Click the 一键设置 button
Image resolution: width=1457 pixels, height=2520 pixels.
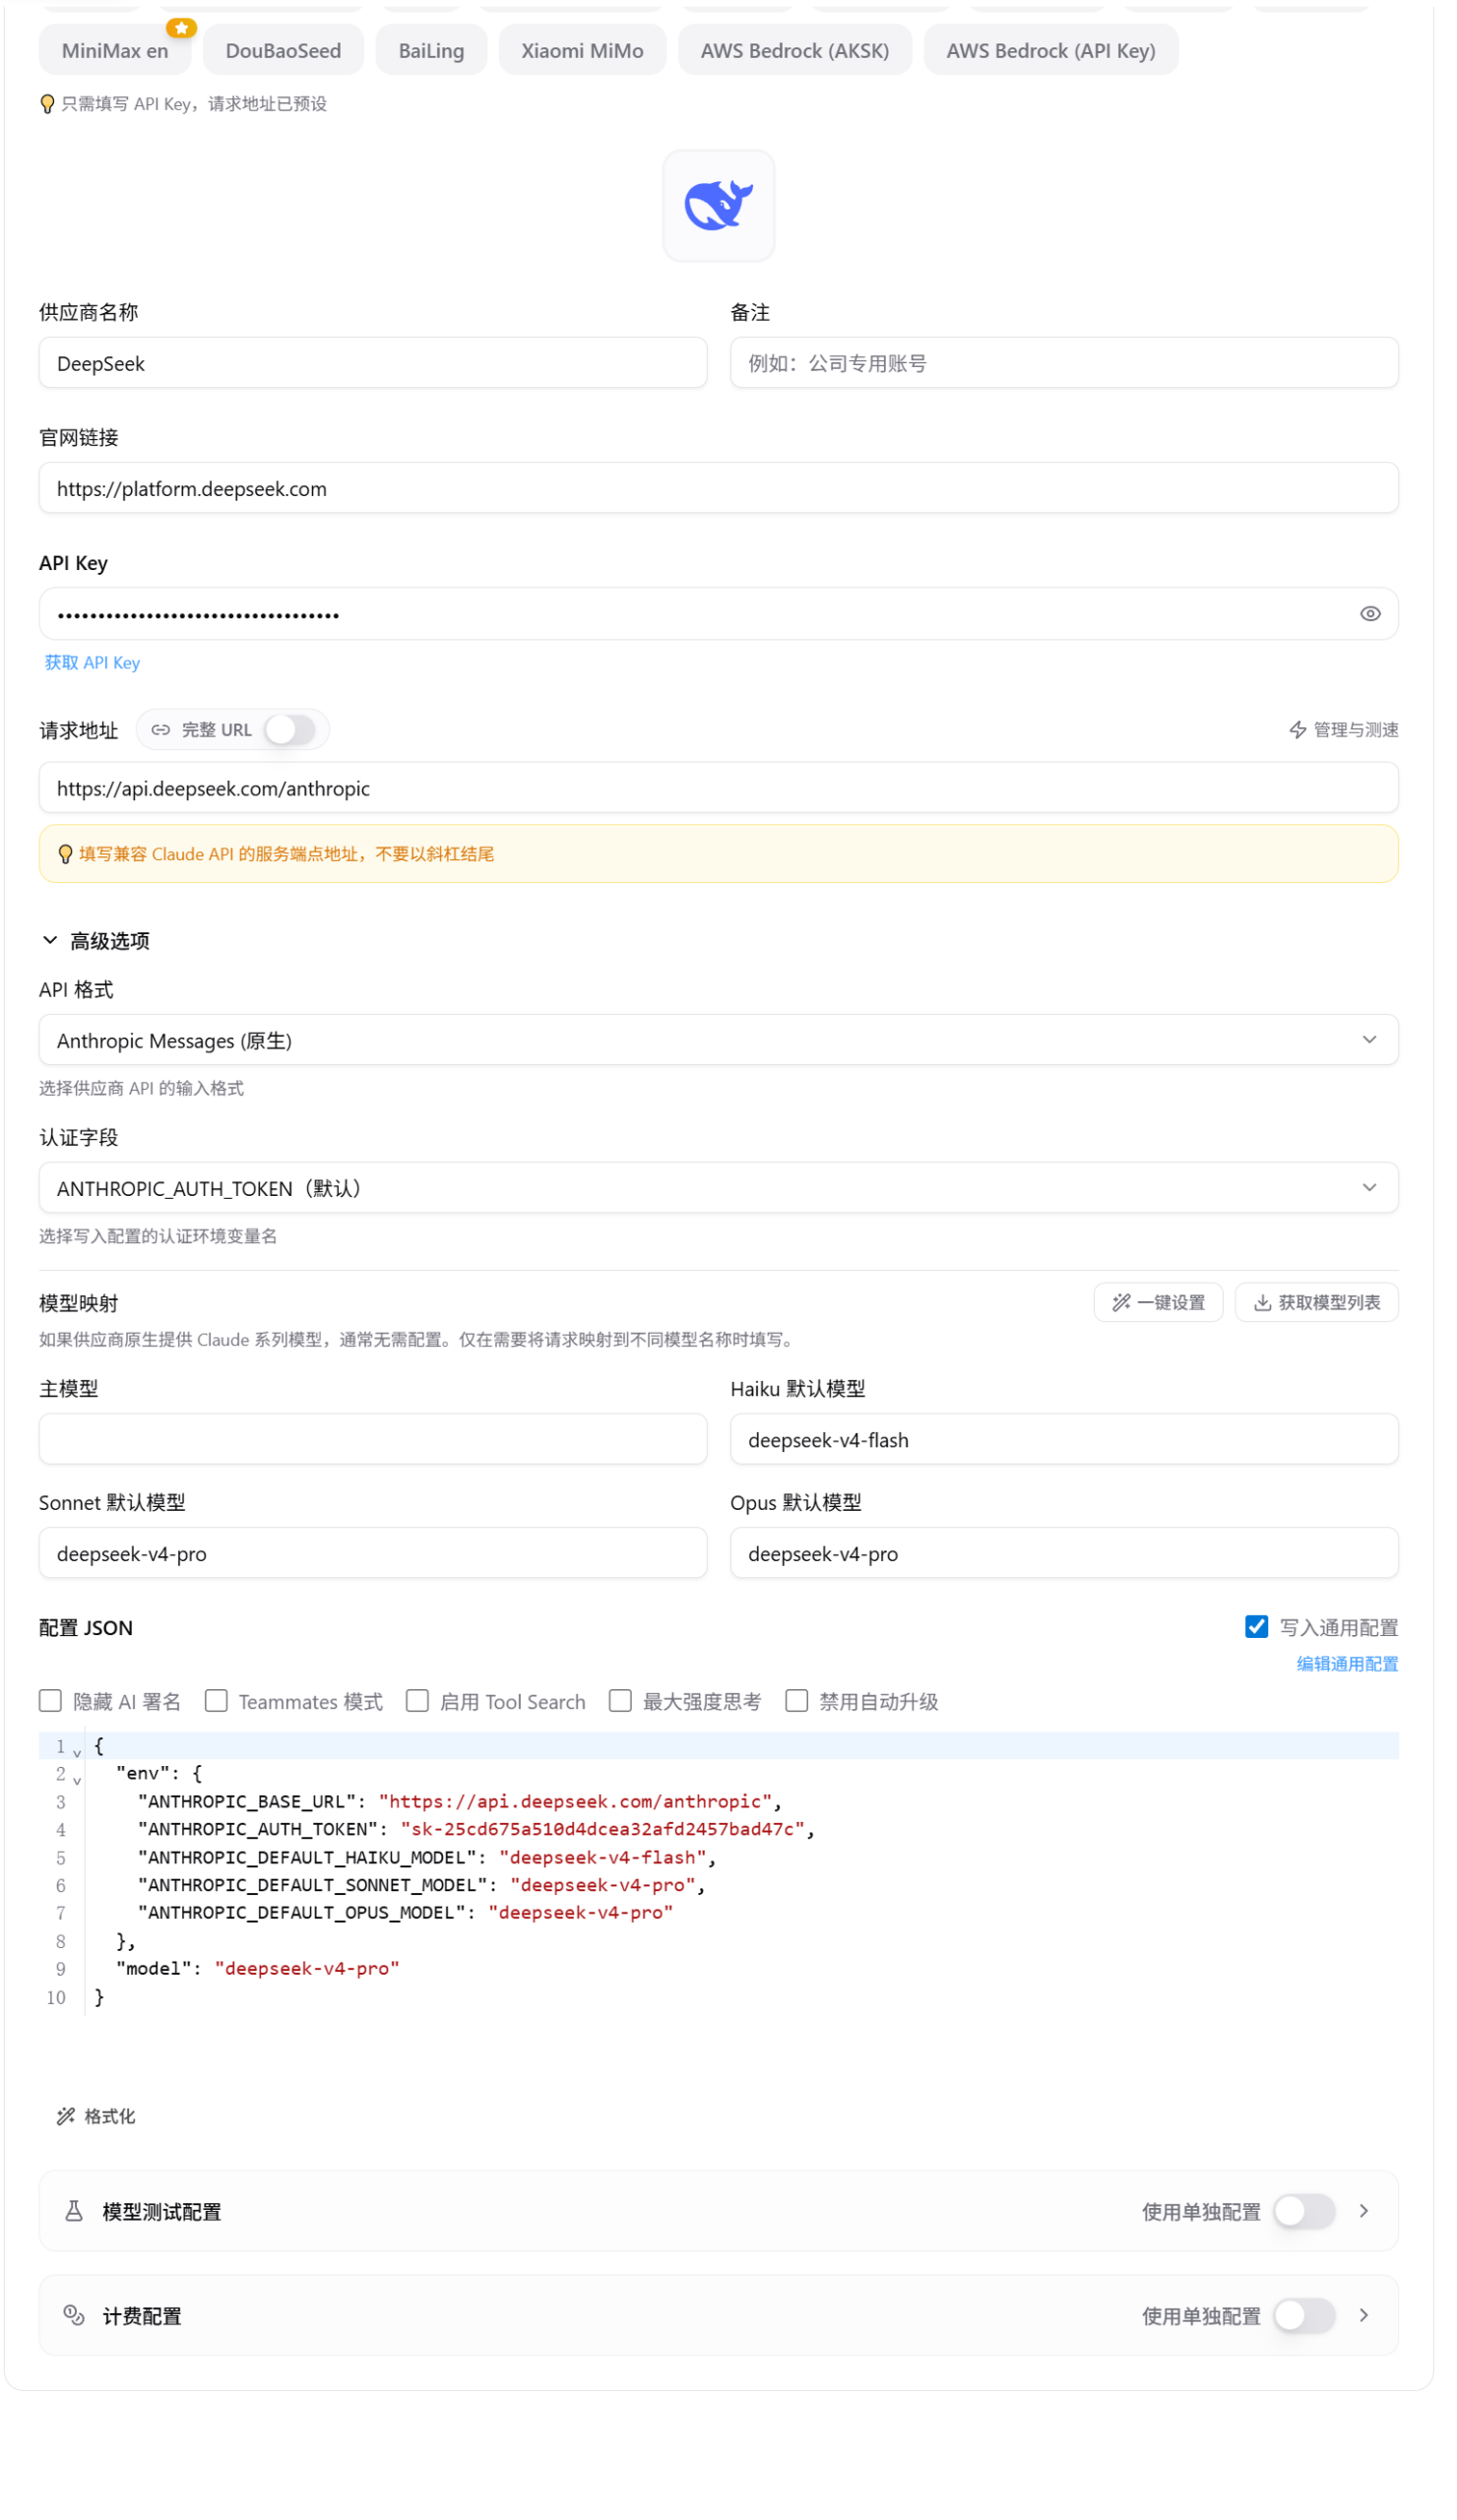pos(1158,1302)
